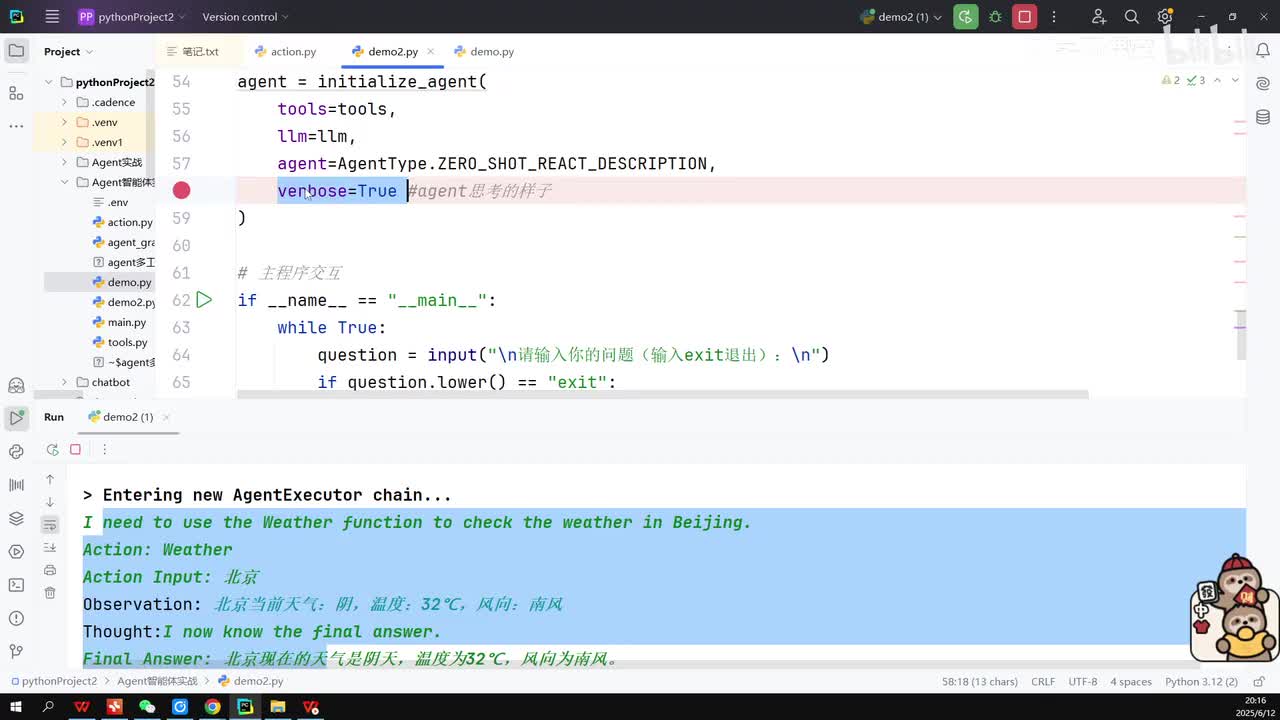Open Version control dropdown
This screenshot has height=720, width=1280.
coord(245,17)
